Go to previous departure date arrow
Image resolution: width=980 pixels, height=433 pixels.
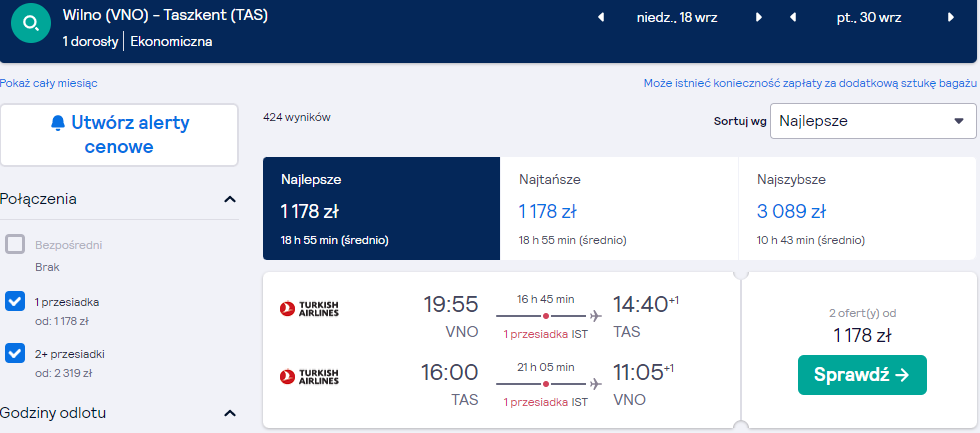(601, 17)
